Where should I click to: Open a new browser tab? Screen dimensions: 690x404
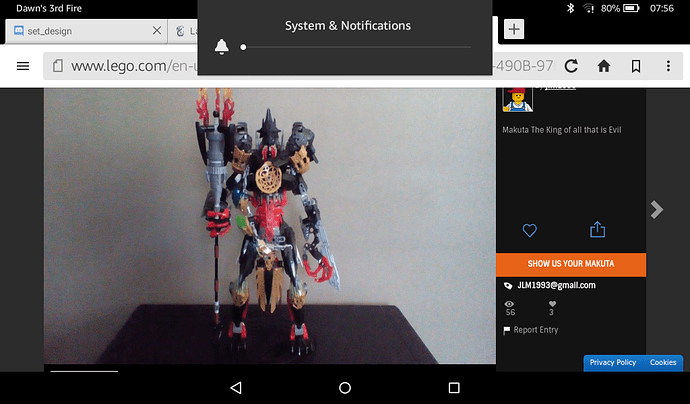[514, 29]
